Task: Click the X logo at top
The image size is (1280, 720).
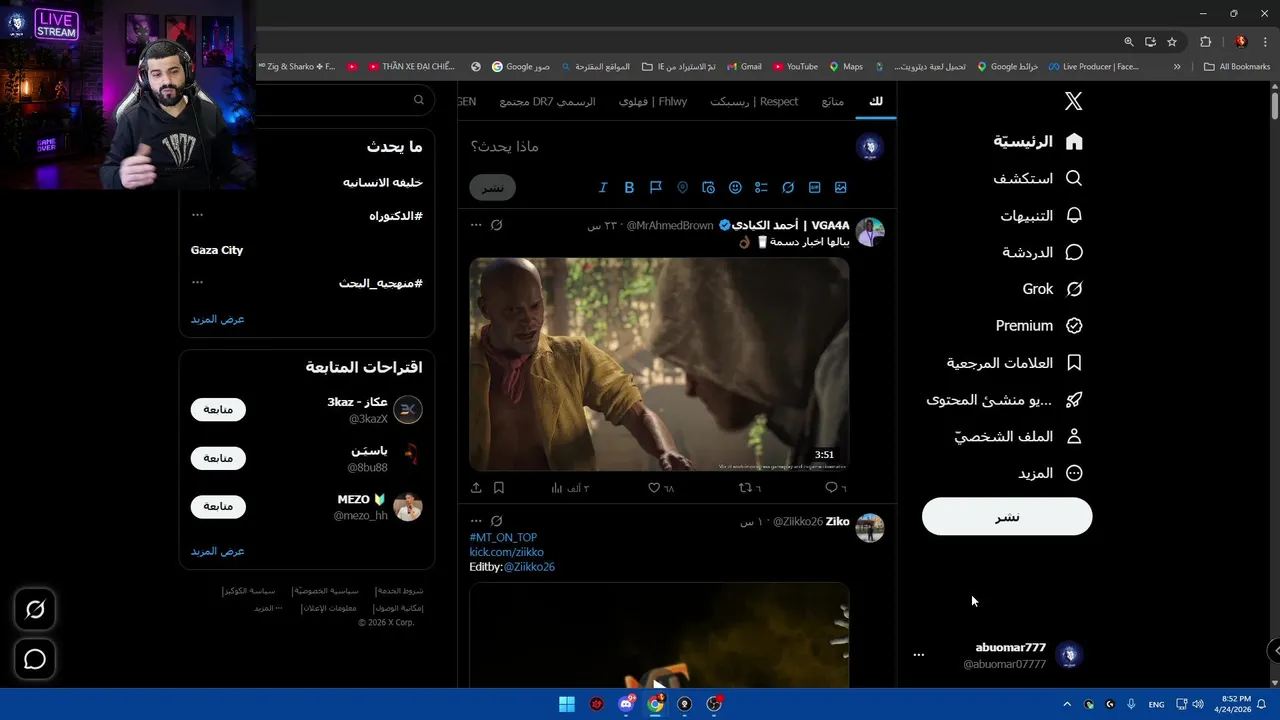Action: [x=1073, y=101]
